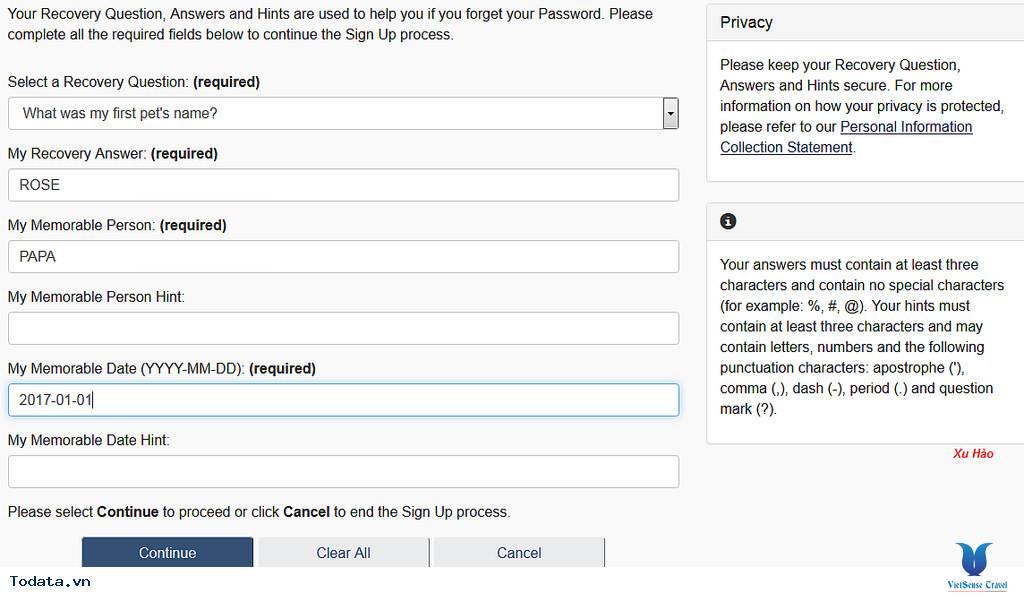Image resolution: width=1024 pixels, height=597 pixels.
Task: Click the 'My Memorable Person Hint' label
Action: point(96,297)
